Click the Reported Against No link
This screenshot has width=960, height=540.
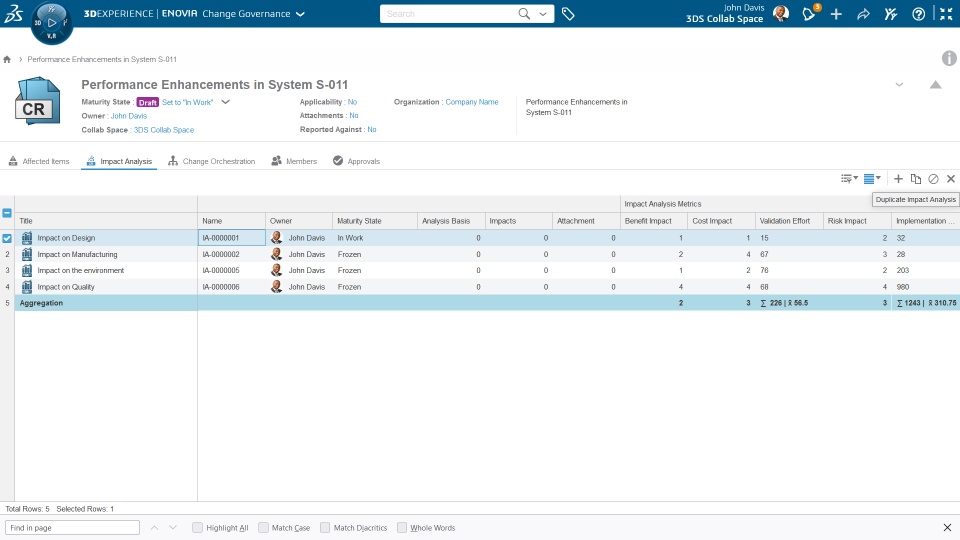[372, 129]
